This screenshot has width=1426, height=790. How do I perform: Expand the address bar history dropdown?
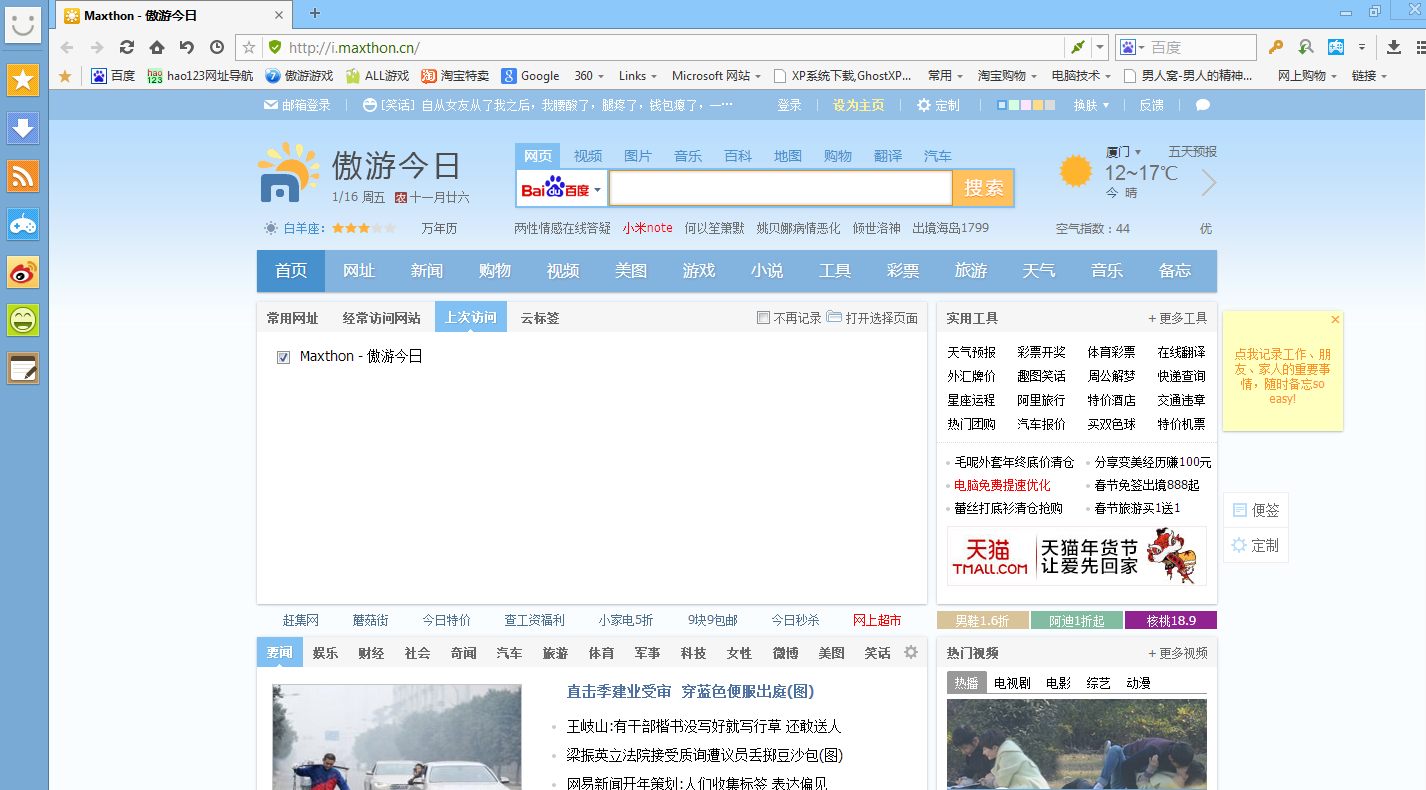point(1100,47)
